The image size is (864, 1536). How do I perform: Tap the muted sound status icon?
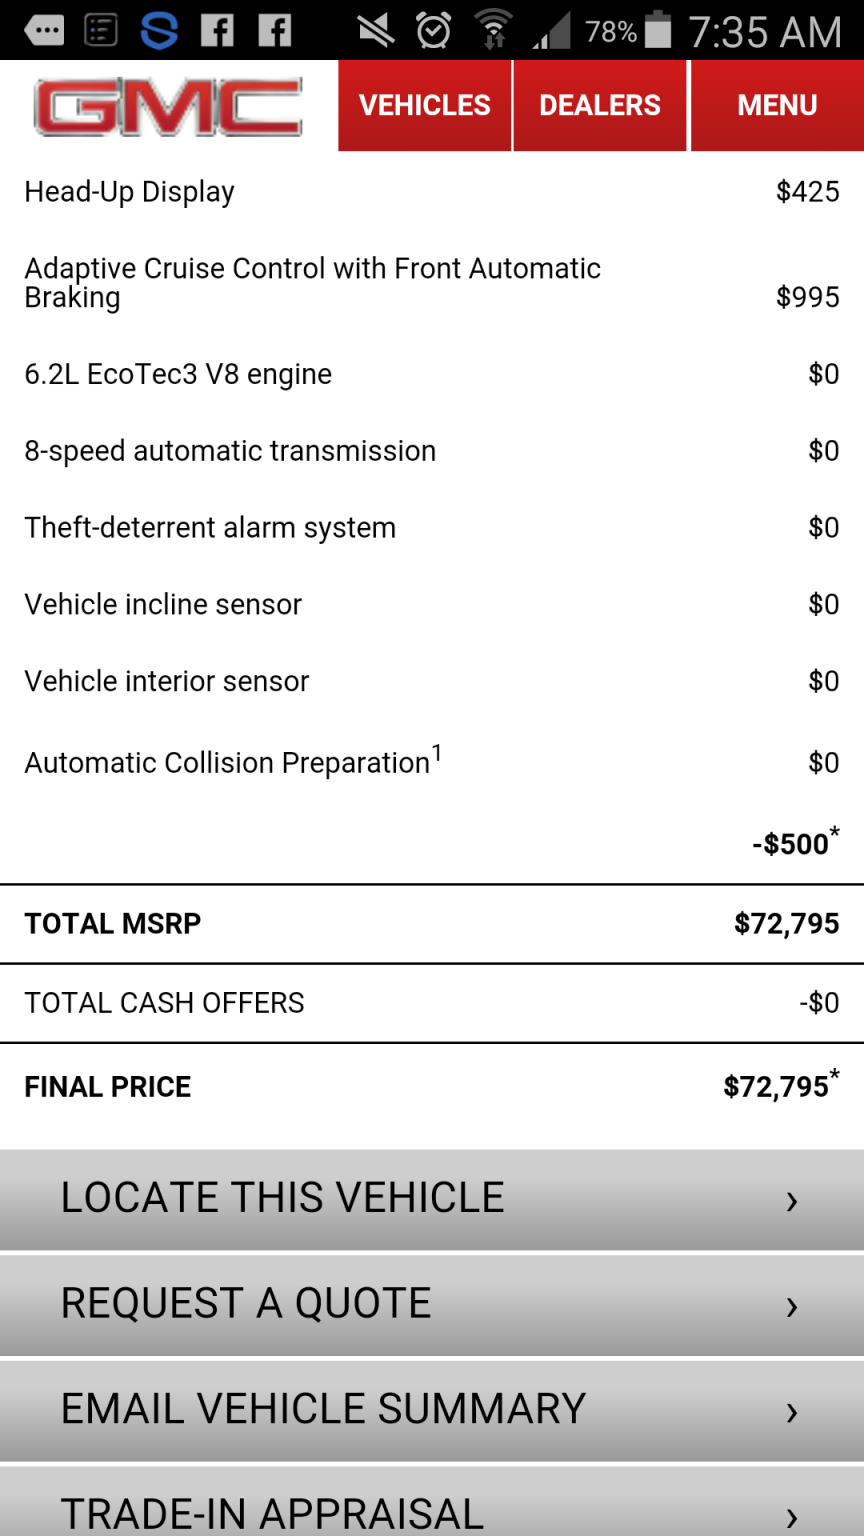376,31
